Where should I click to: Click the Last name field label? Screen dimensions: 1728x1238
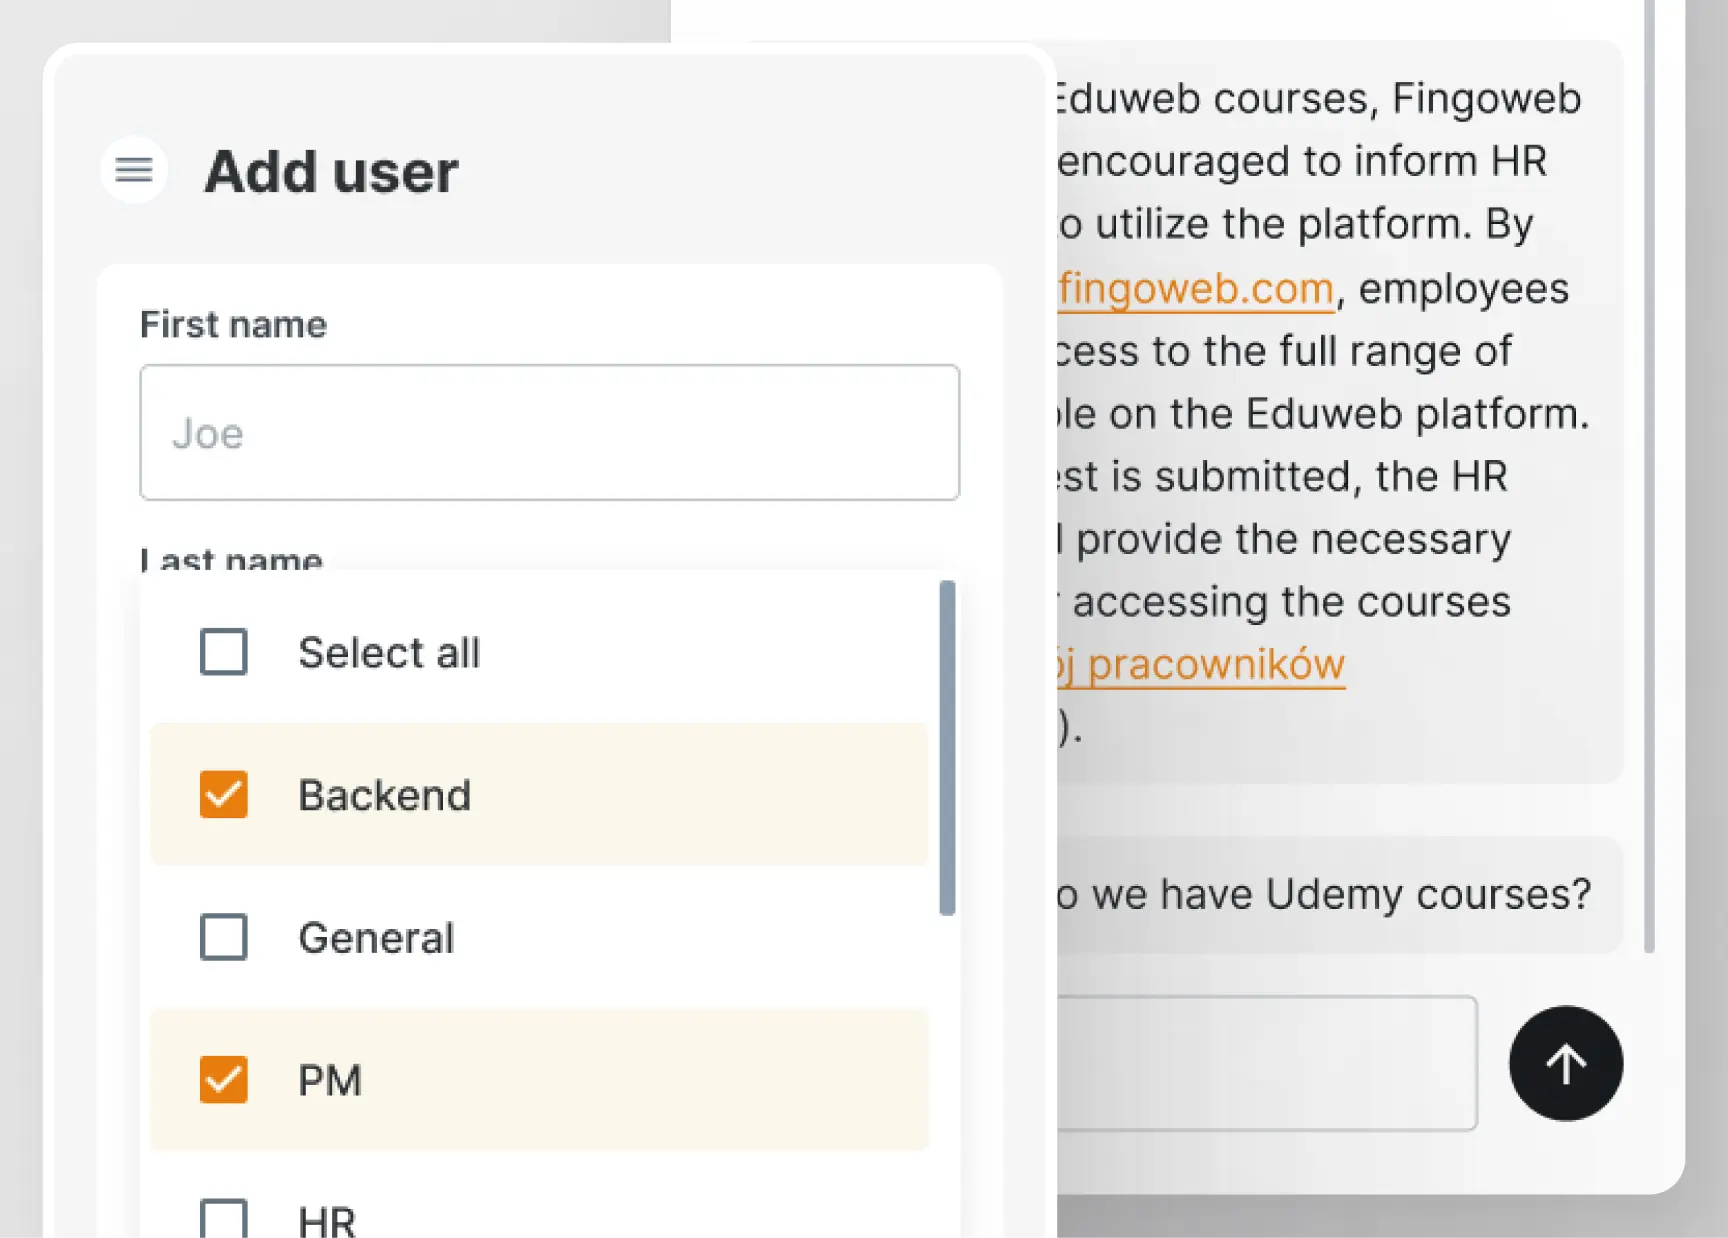tap(230, 558)
